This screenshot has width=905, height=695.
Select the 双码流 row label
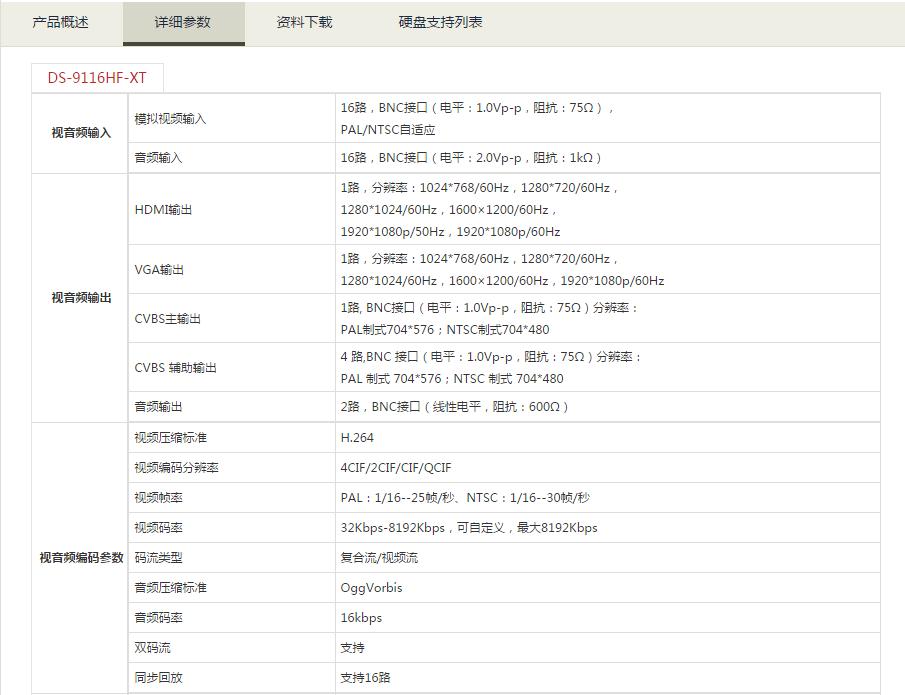tap(152, 648)
